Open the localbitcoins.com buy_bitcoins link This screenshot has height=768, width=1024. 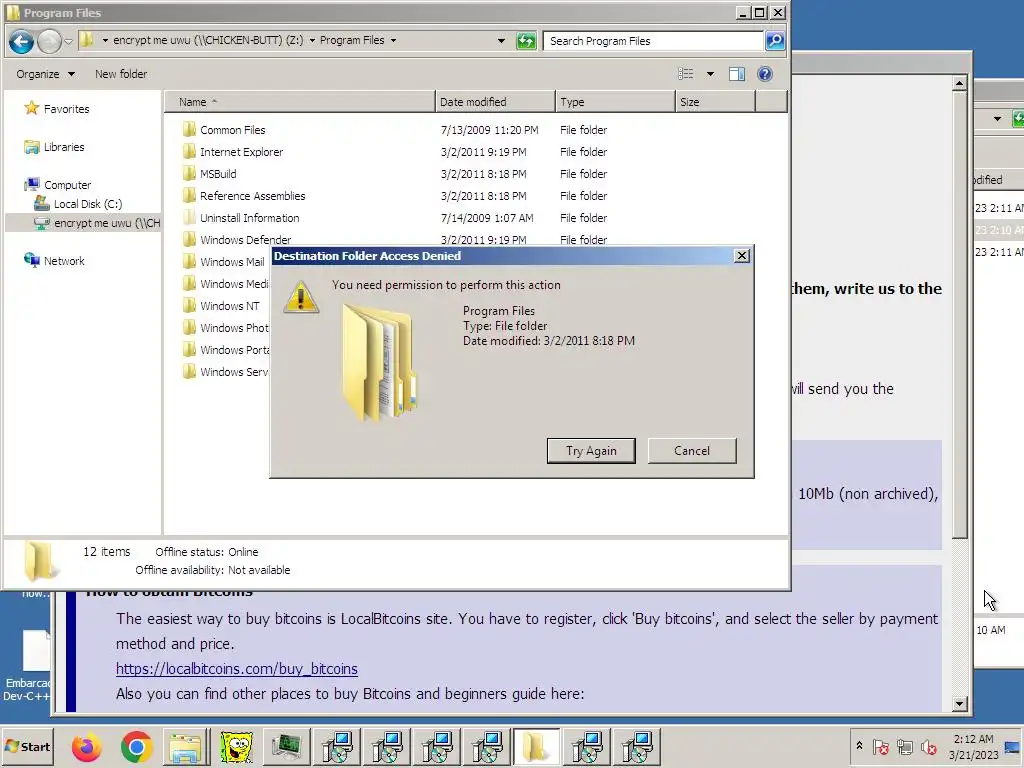tap(236, 669)
